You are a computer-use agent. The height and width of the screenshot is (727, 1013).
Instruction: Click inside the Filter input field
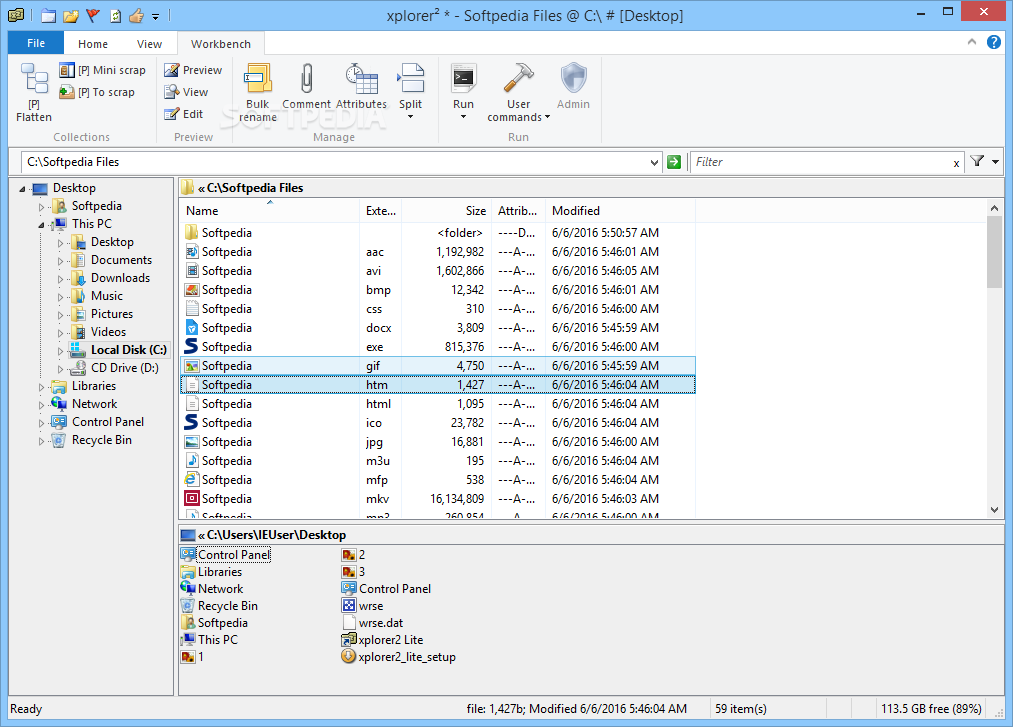(820, 162)
